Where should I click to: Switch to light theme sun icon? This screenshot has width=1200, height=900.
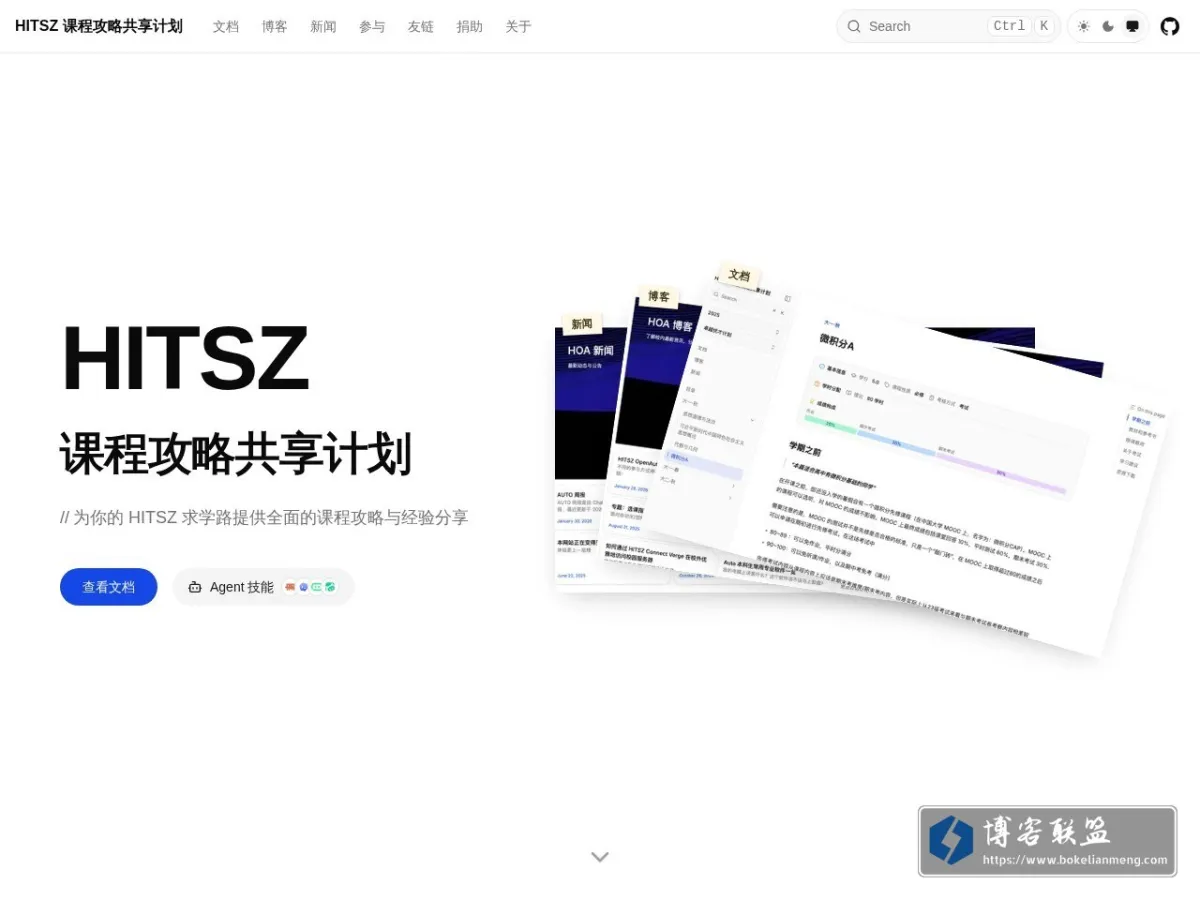pyautogui.click(x=1084, y=27)
